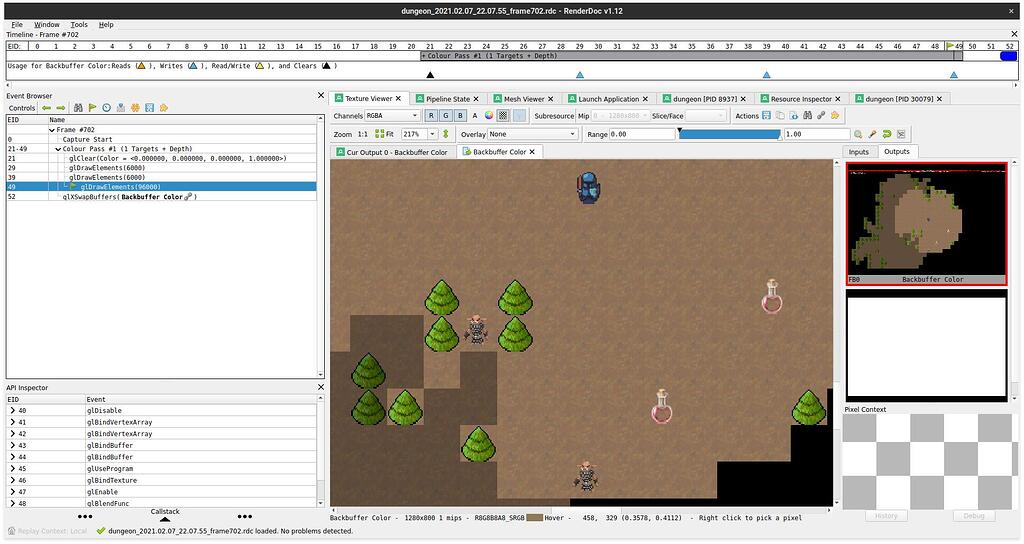Go to previous event with left arrow
1024x544 pixels.
click(46, 108)
